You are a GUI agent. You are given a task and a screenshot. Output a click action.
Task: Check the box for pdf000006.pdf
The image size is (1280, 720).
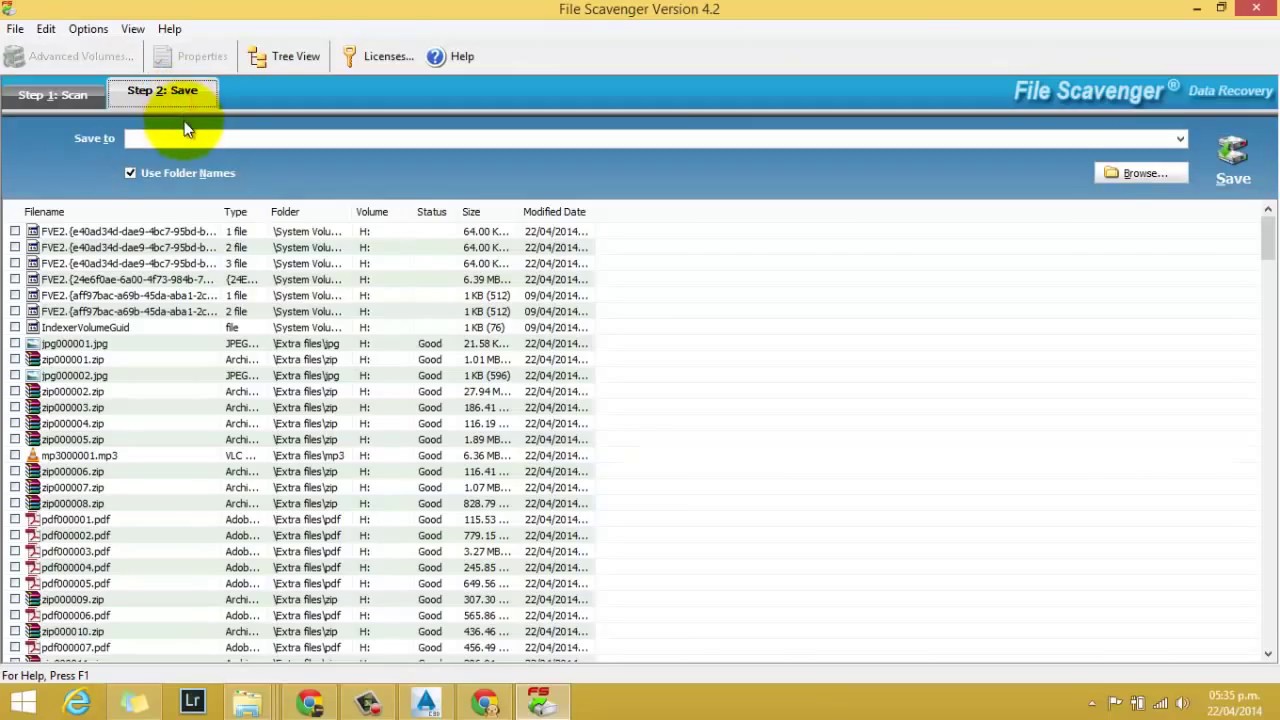click(x=15, y=616)
